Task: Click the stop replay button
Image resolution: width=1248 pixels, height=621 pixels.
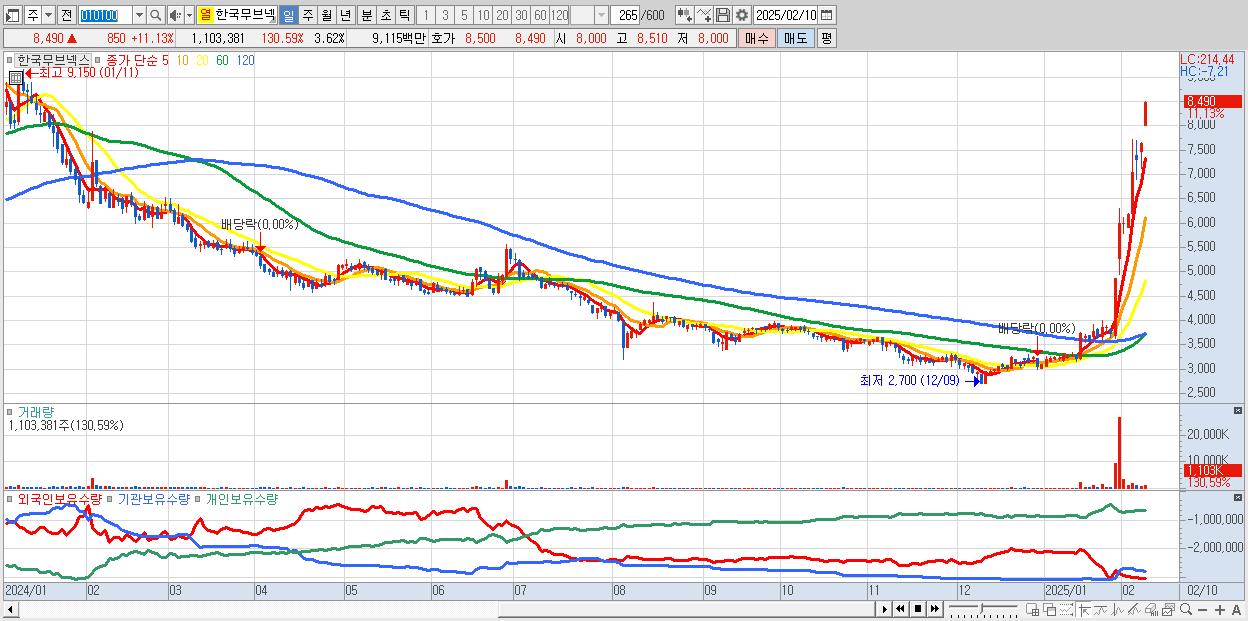Action: click(x=918, y=609)
